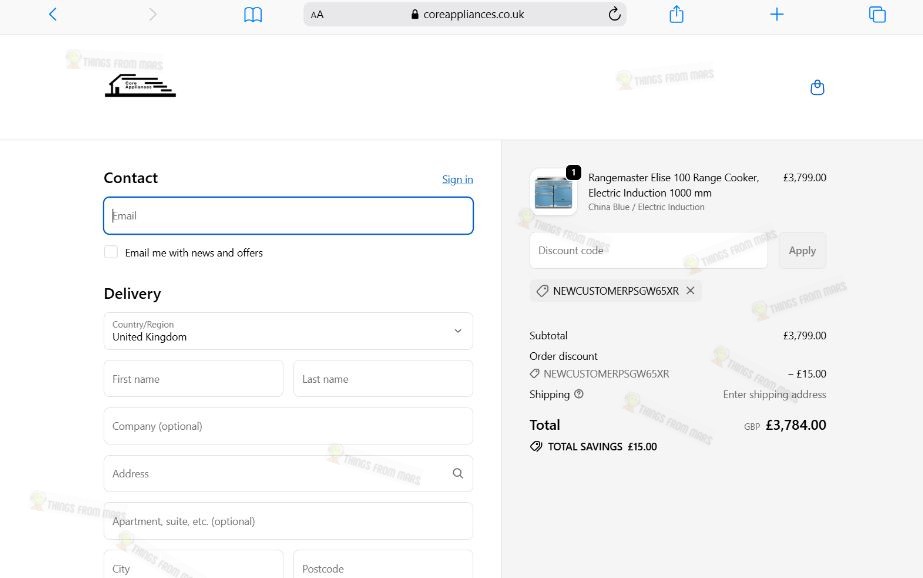Open Safari bookmarks book icon

[x=253, y=14]
